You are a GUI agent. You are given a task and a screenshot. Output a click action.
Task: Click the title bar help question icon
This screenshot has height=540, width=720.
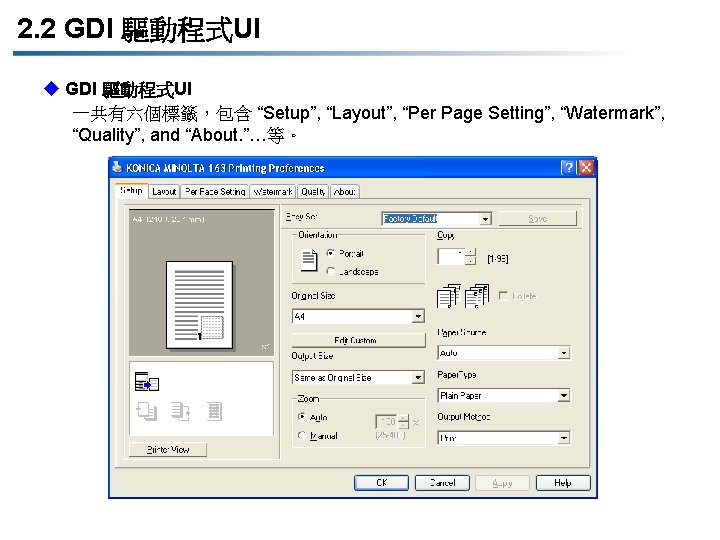click(568, 168)
